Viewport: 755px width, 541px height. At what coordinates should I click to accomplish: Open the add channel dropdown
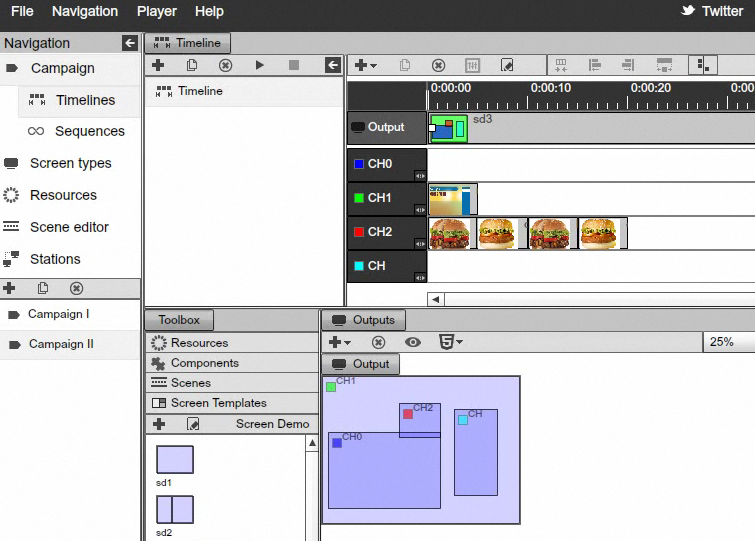365,65
